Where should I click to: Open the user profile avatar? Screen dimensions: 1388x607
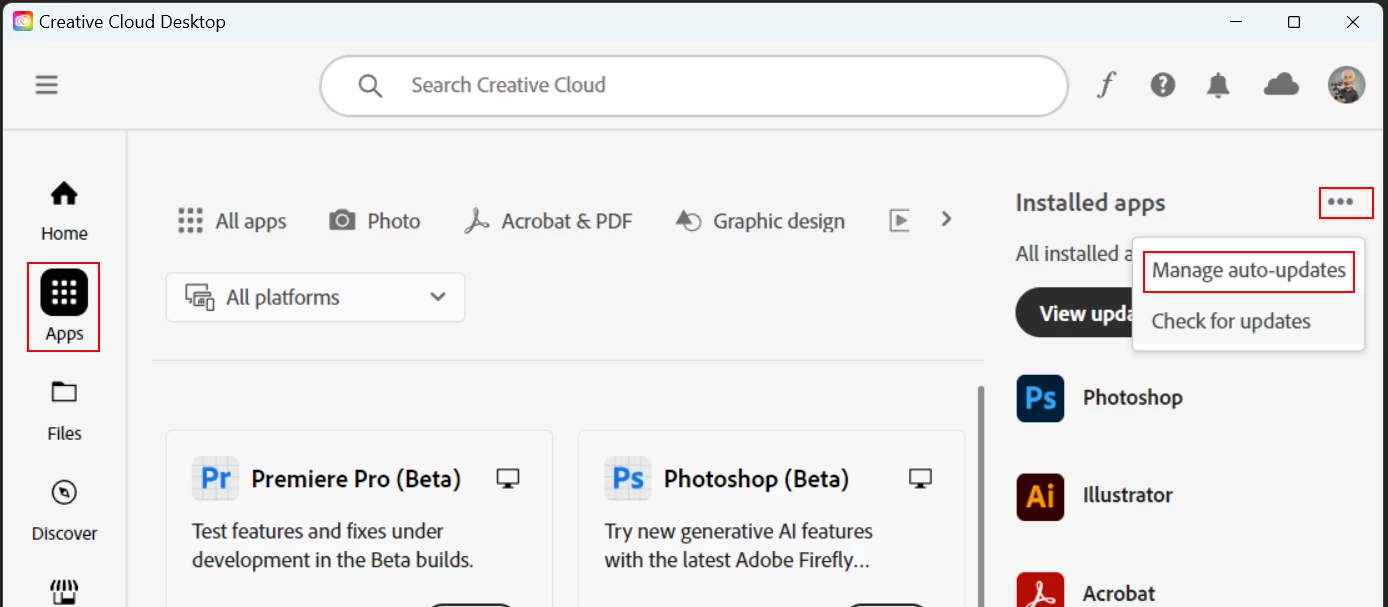click(1346, 85)
